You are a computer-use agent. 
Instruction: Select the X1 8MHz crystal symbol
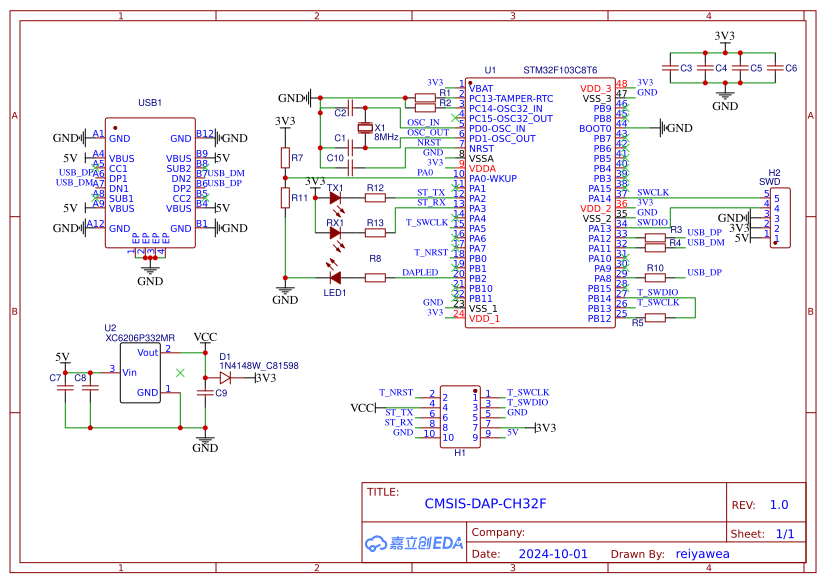coord(365,127)
